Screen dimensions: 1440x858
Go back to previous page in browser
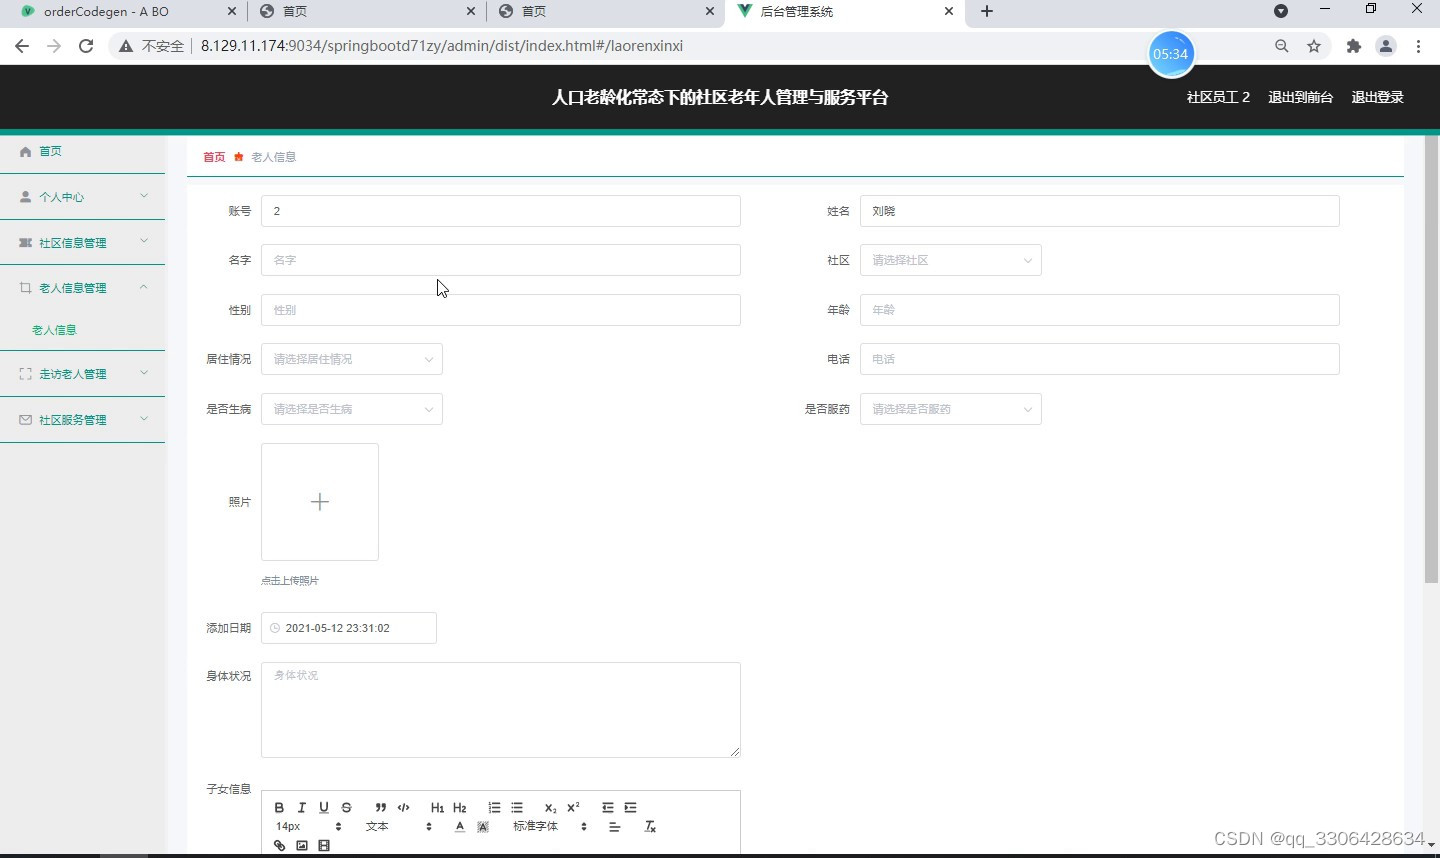[x=22, y=46]
